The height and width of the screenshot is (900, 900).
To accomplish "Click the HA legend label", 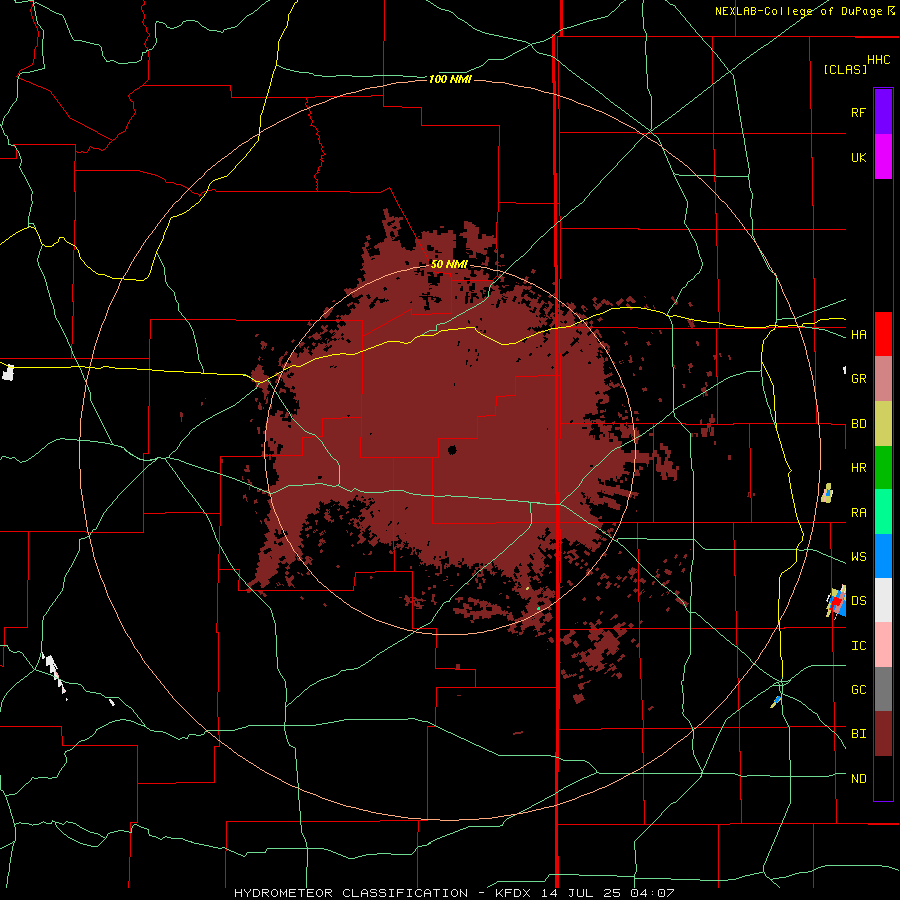I will tap(858, 335).
